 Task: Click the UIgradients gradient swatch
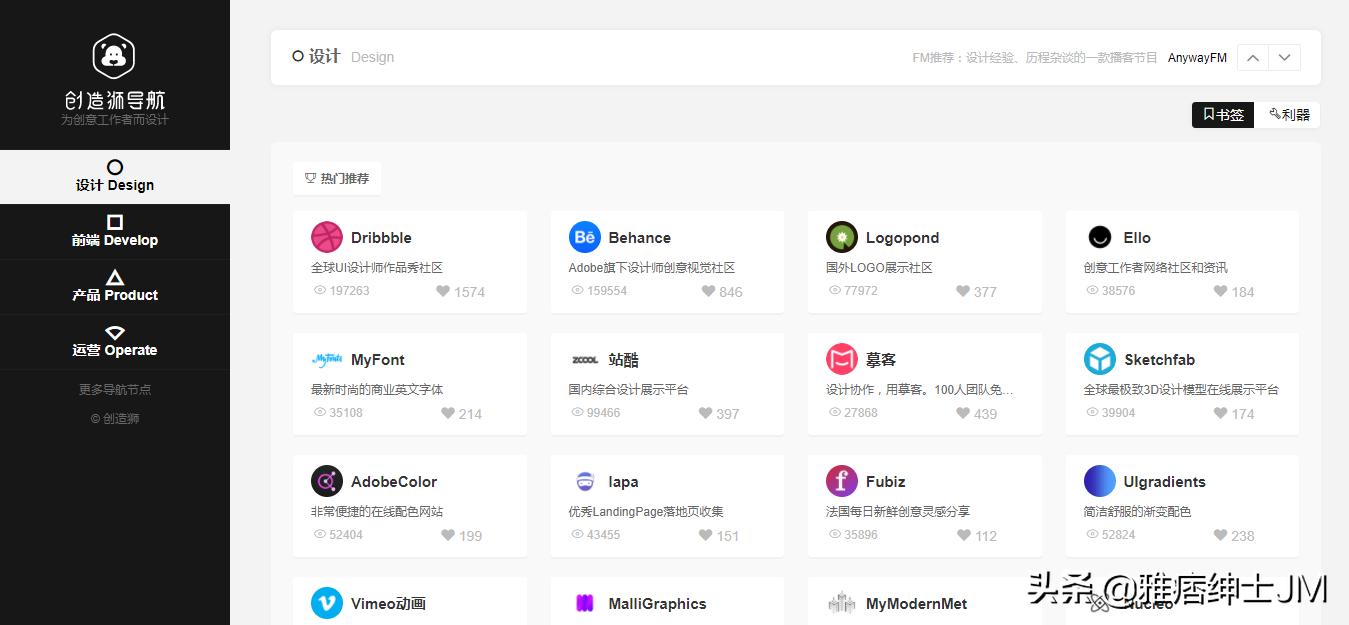coord(1099,481)
